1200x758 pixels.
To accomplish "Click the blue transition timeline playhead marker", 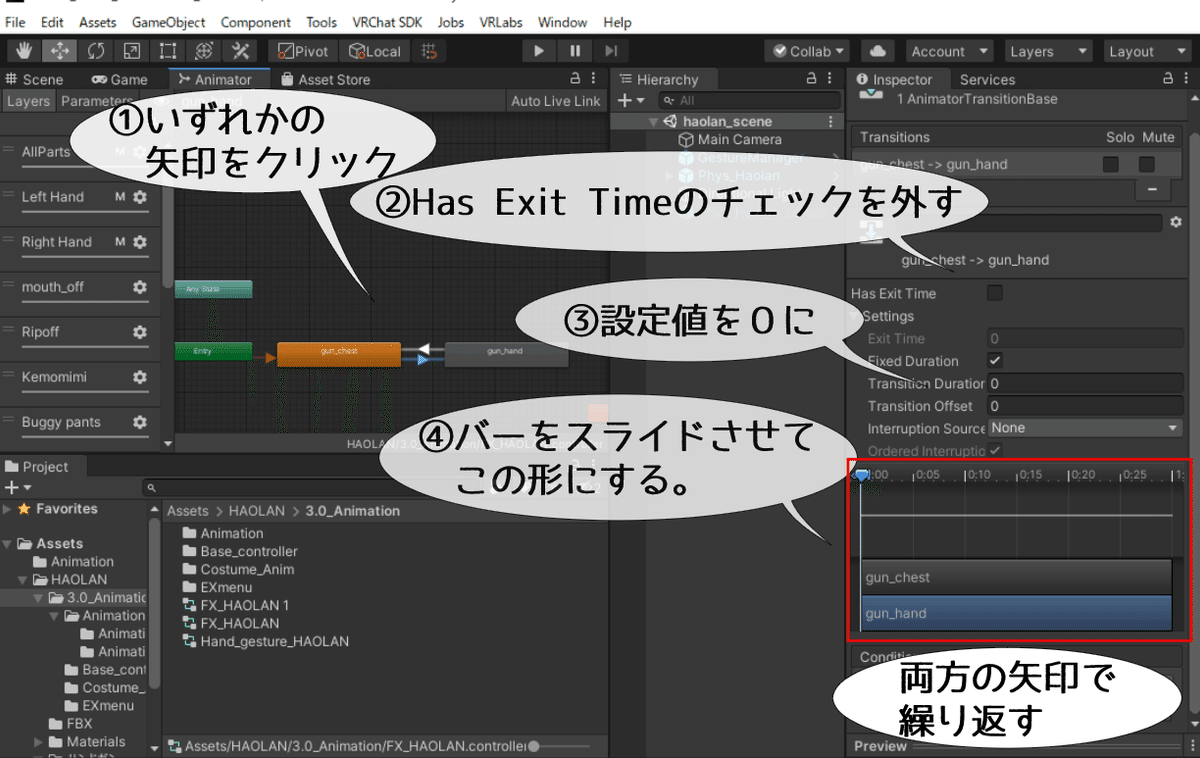I will coord(861,477).
